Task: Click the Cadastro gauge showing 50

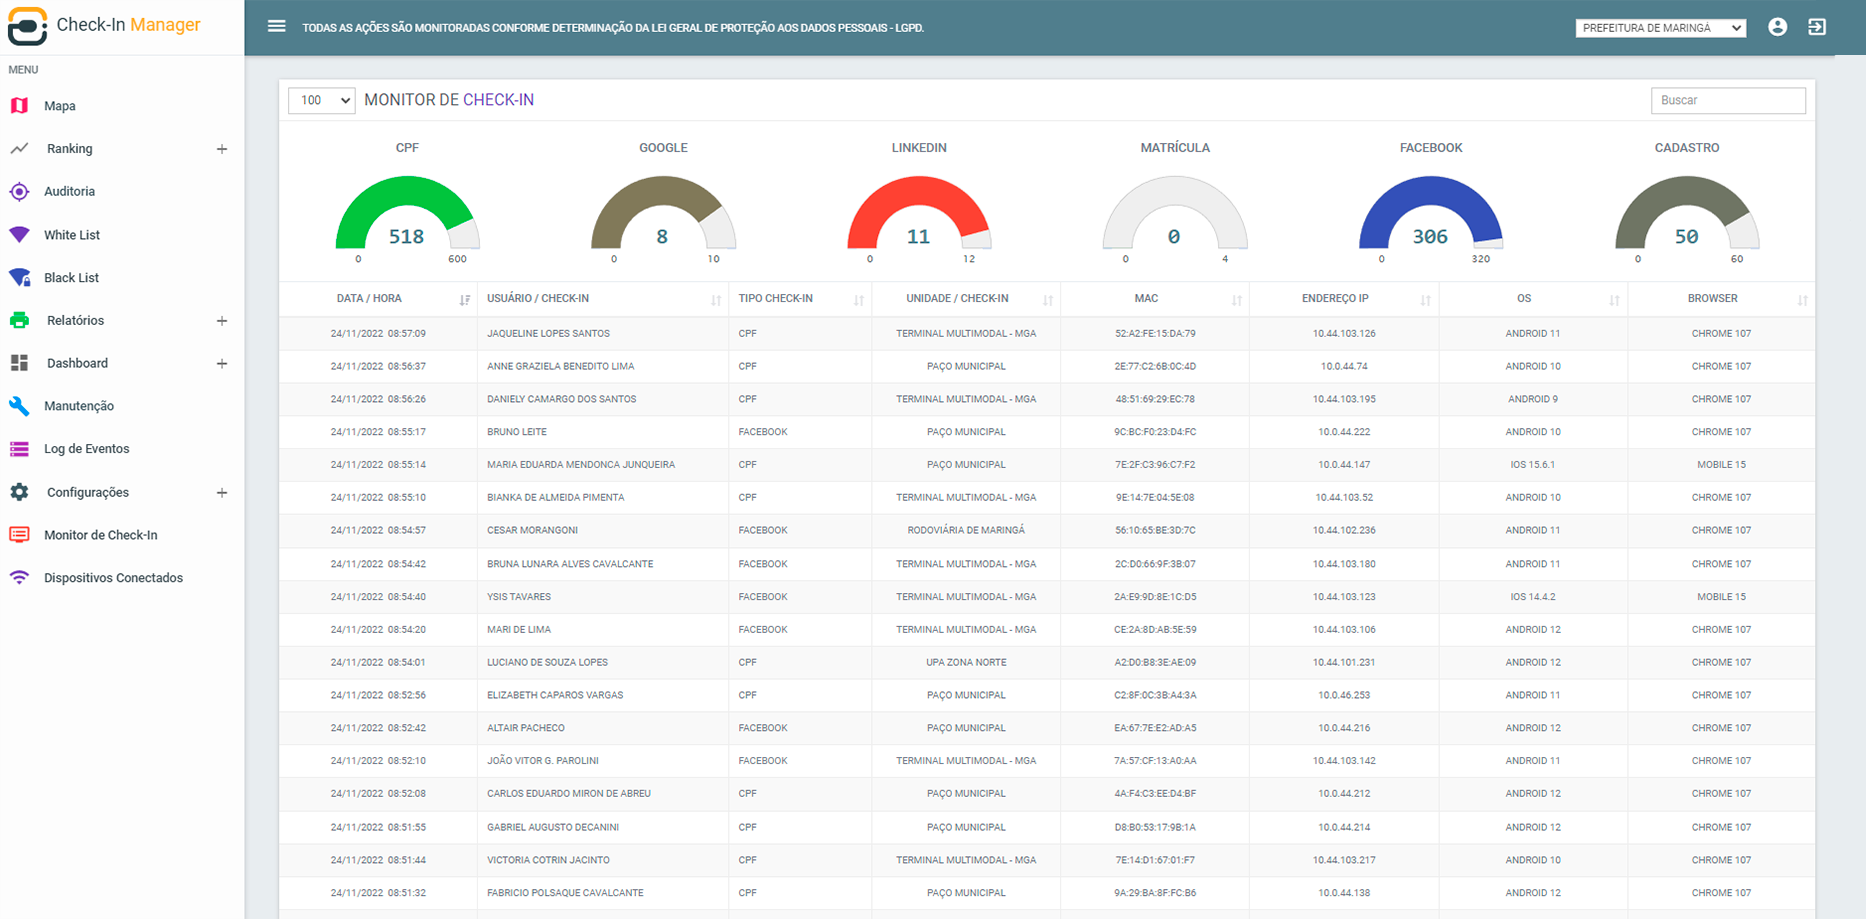Action: pos(1687,212)
